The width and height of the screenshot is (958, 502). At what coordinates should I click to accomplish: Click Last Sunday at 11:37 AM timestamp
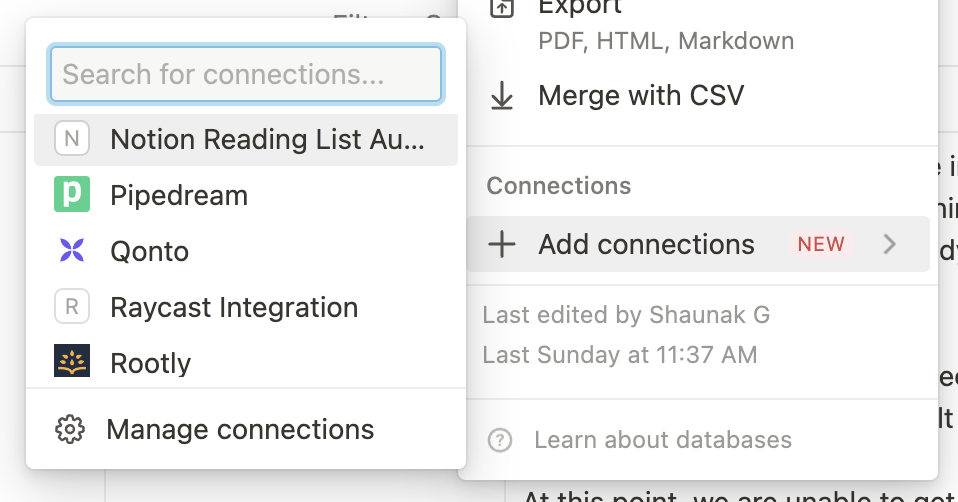pyautogui.click(x=620, y=355)
